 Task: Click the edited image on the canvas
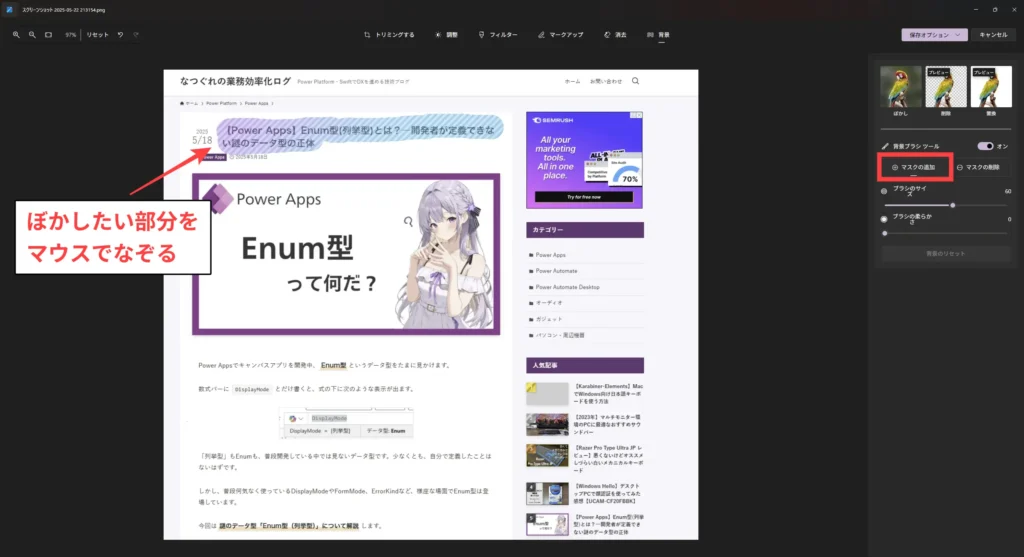pos(430,304)
